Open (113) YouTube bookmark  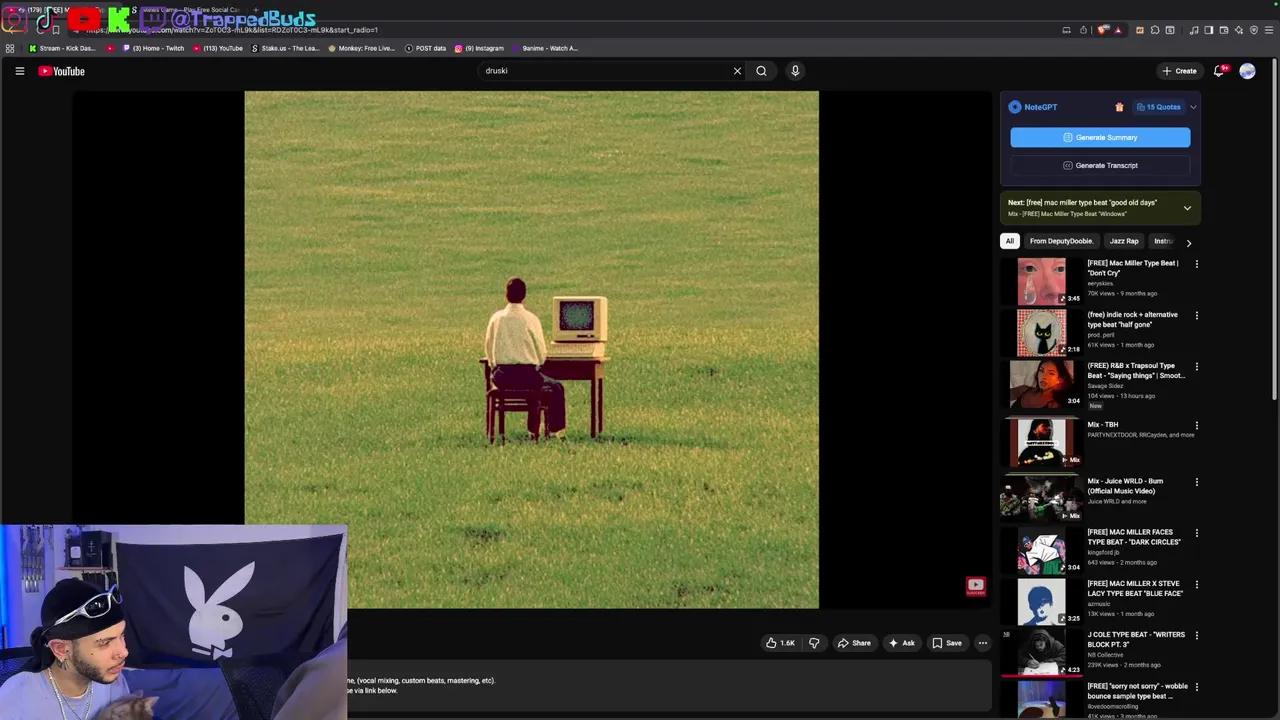pyautogui.click(x=218, y=48)
